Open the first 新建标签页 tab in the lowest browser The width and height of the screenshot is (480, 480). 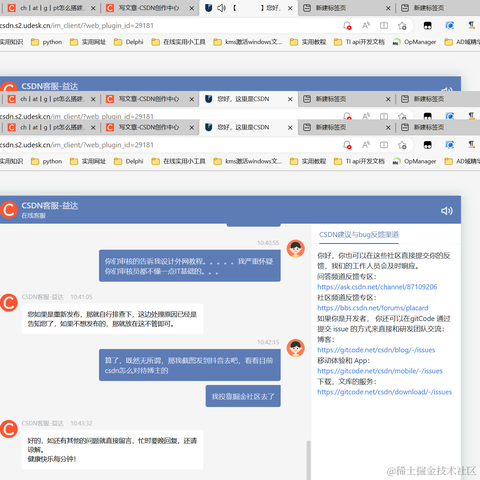(x=347, y=127)
